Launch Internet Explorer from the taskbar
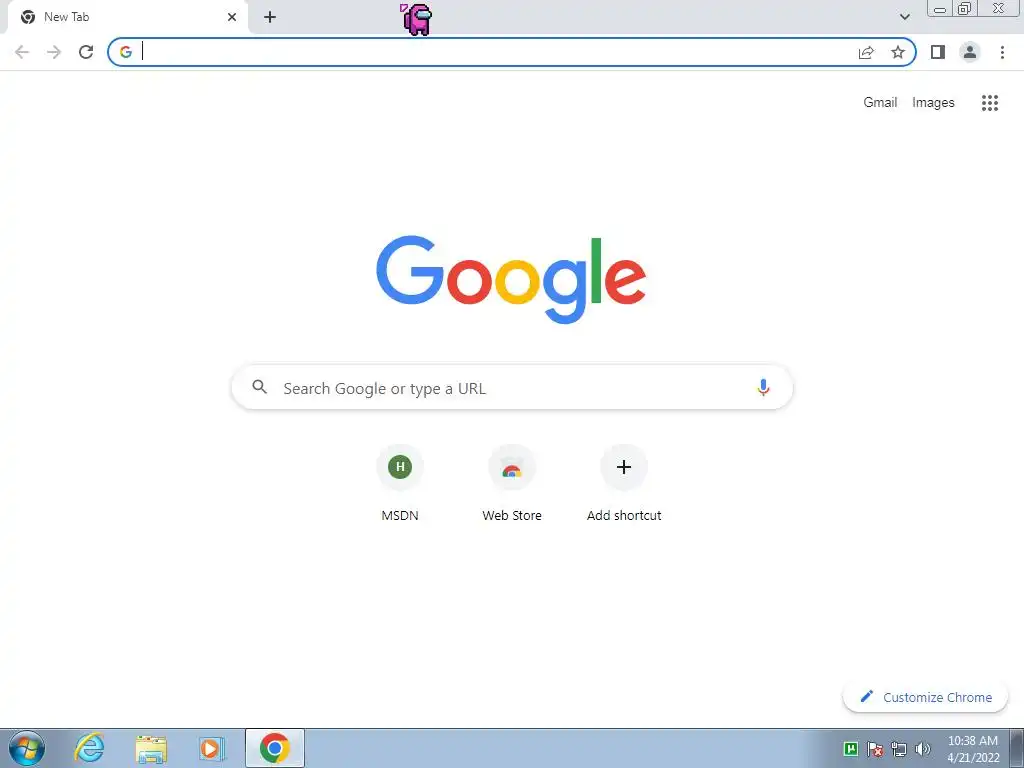1024x768 pixels. (x=89, y=748)
